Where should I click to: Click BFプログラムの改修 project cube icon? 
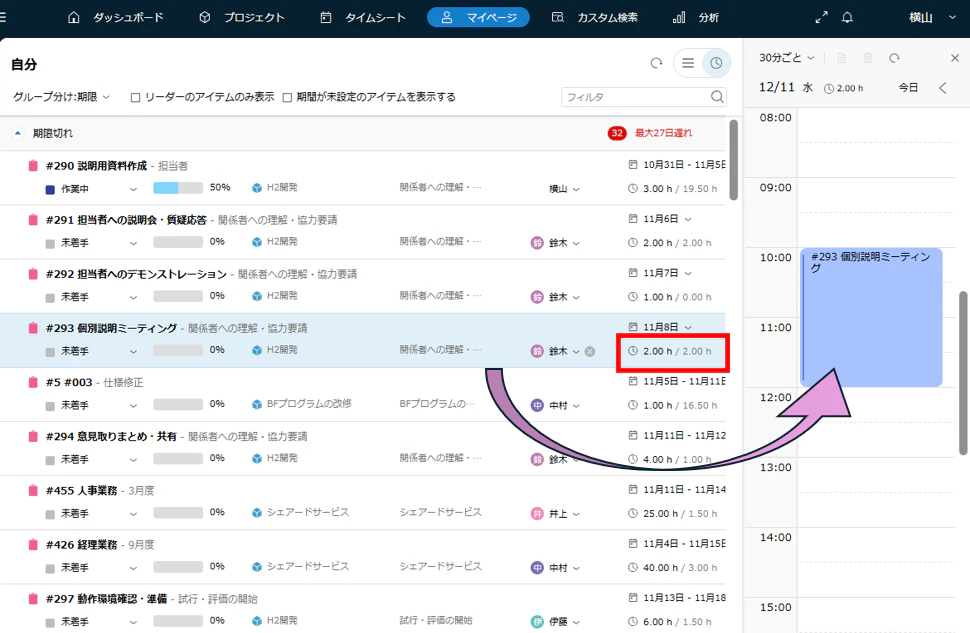pos(257,404)
